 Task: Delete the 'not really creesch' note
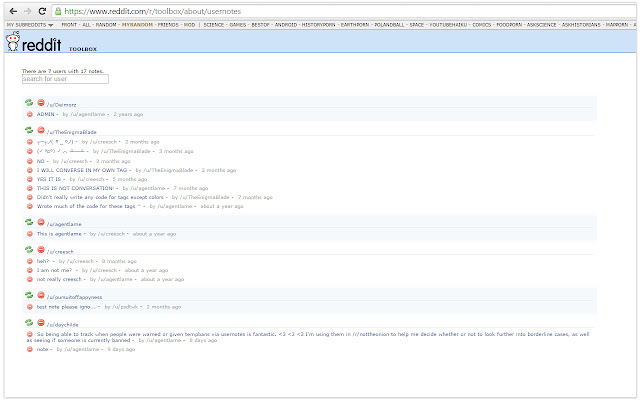[x=29, y=279]
